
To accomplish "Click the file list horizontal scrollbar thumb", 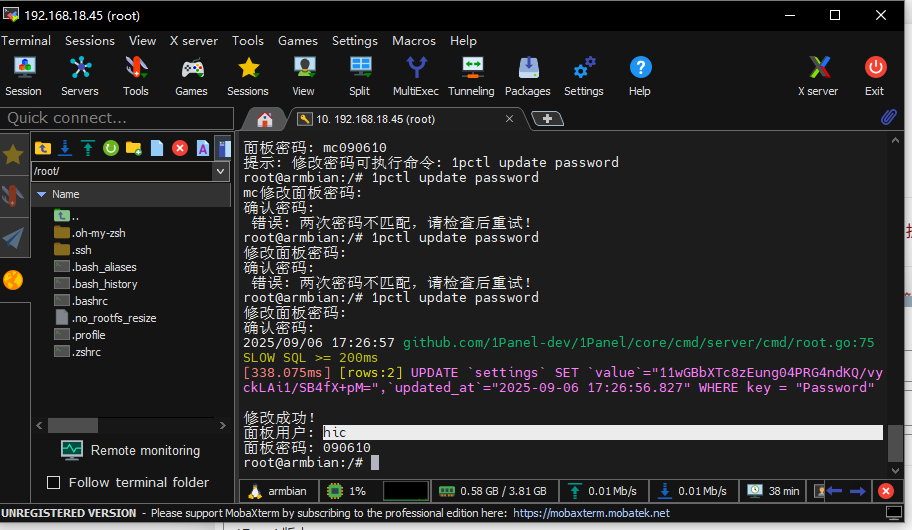I will pyautogui.click(x=73, y=425).
